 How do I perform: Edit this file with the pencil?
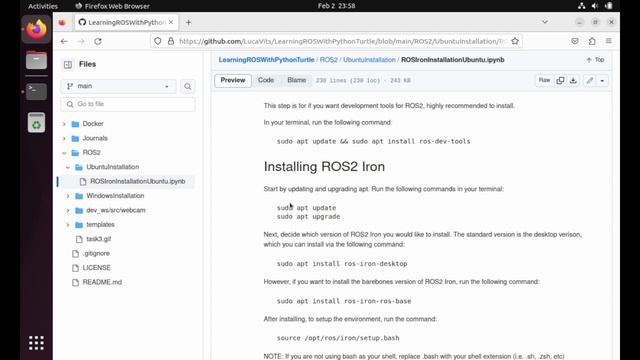click(590, 80)
